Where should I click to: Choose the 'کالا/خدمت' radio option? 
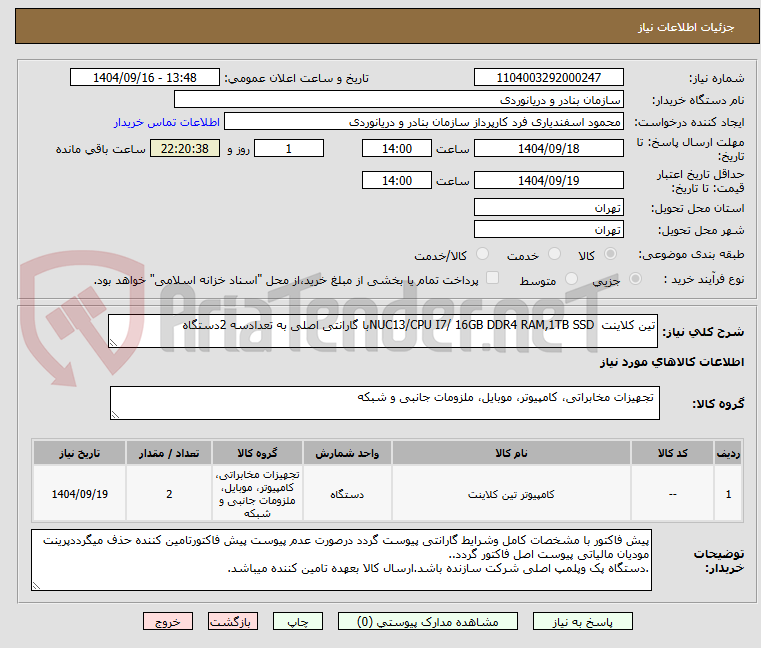click(484, 255)
